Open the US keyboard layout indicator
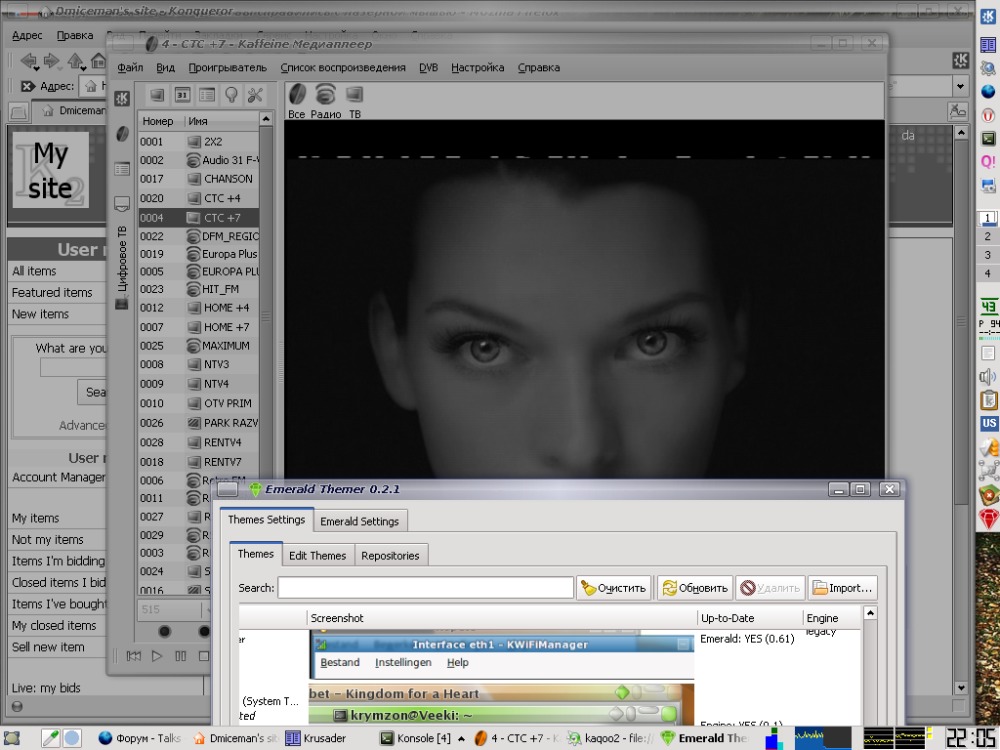The width and height of the screenshot is (1000, 750). click(989, 423)
